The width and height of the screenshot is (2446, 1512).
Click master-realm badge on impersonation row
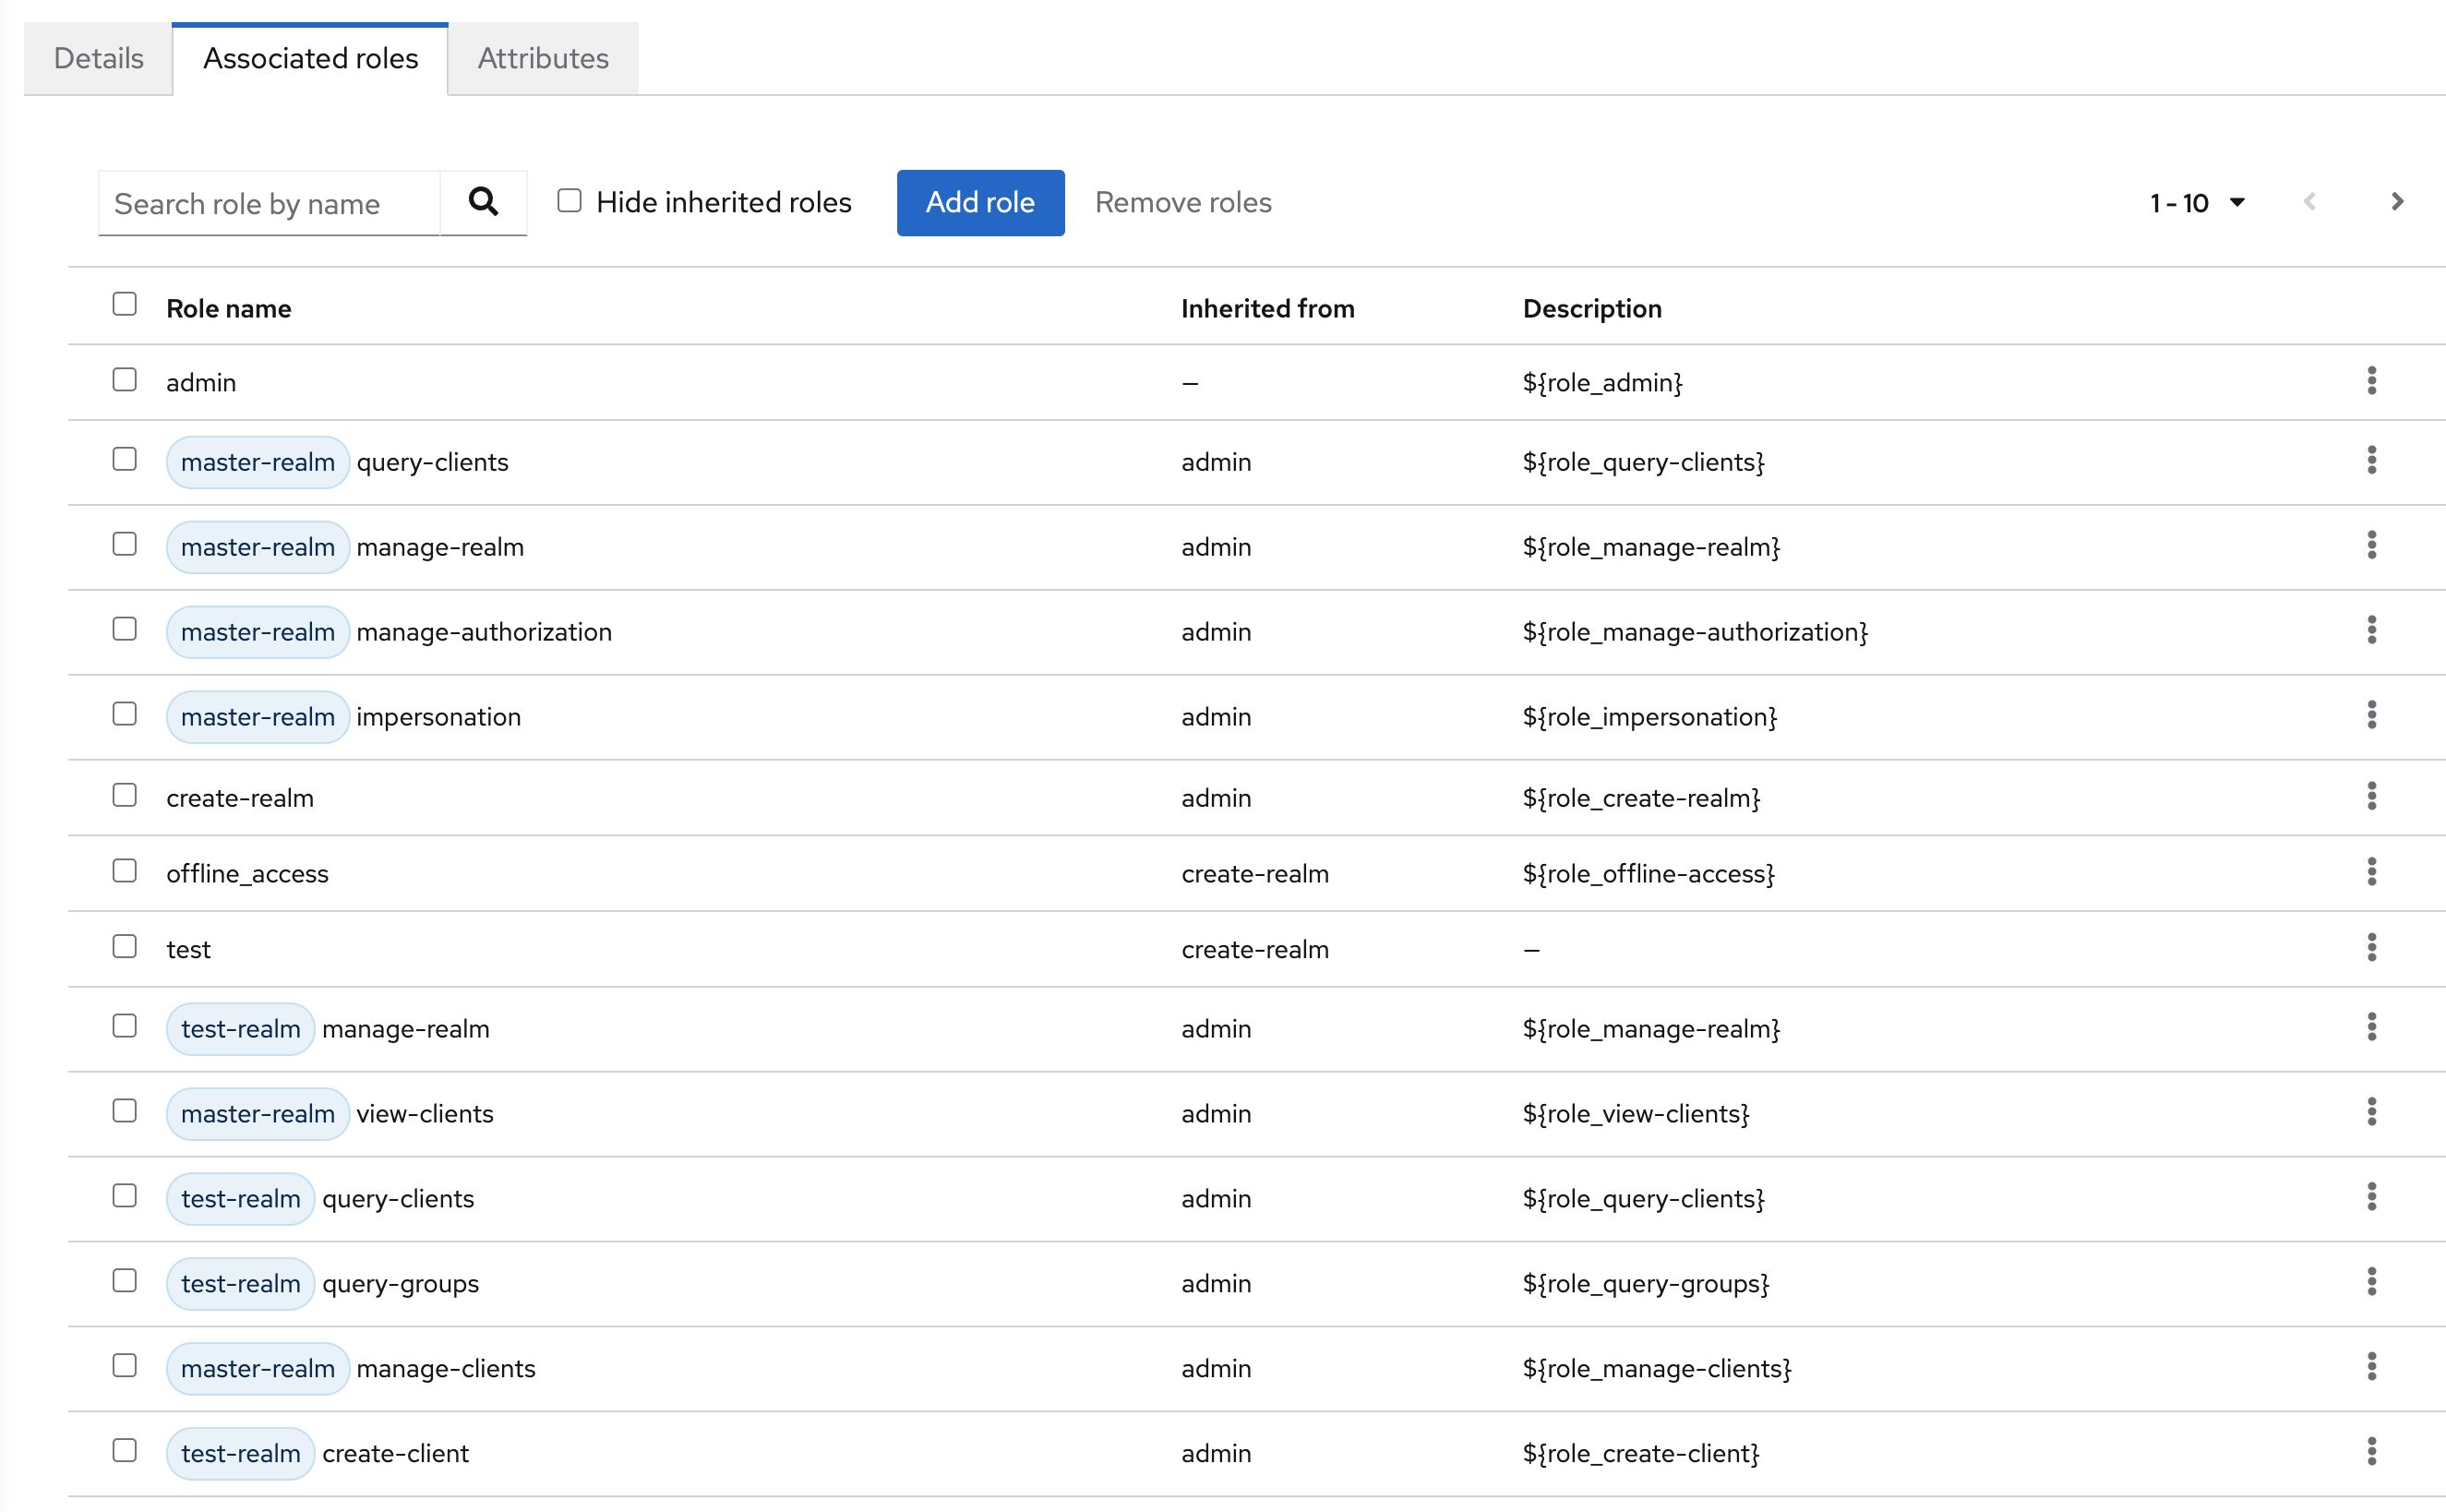click(257, 717)
